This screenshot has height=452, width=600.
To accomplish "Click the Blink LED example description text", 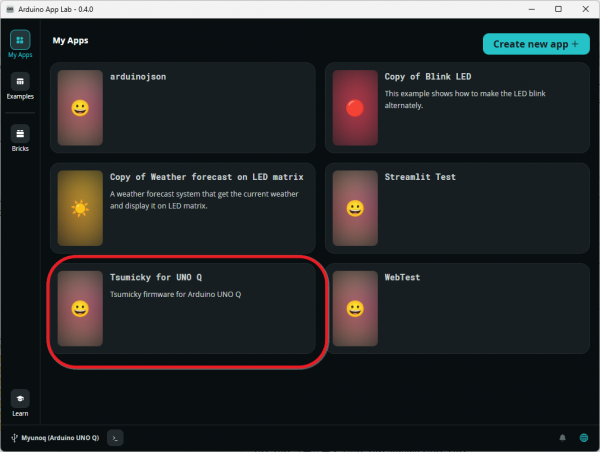I will click(x=465, y=99).
